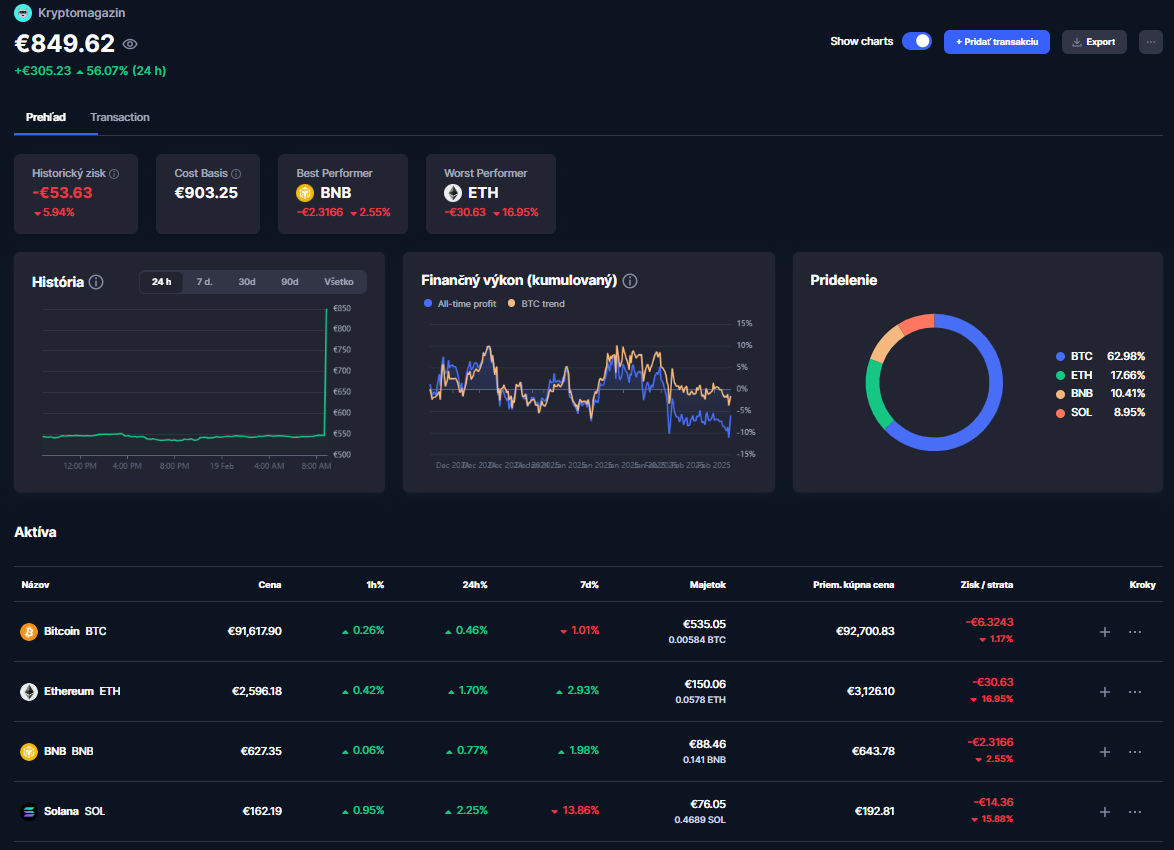The width and height of the screenshot is (1174, 850).
Task: Open the more options for Ethereum row
Action: pyautogui.click(x=1135, y=692)
